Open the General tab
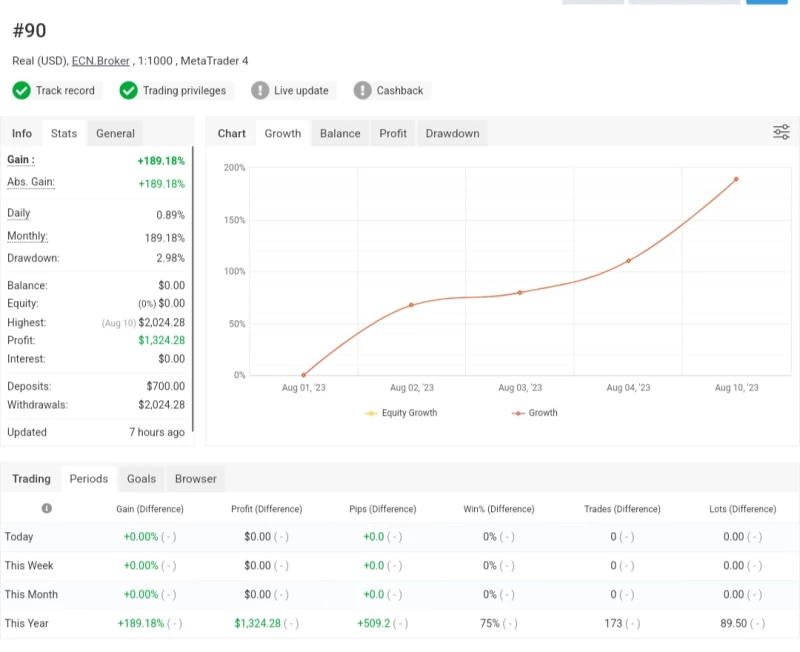The image size is (800, 652). click(115, 133)
